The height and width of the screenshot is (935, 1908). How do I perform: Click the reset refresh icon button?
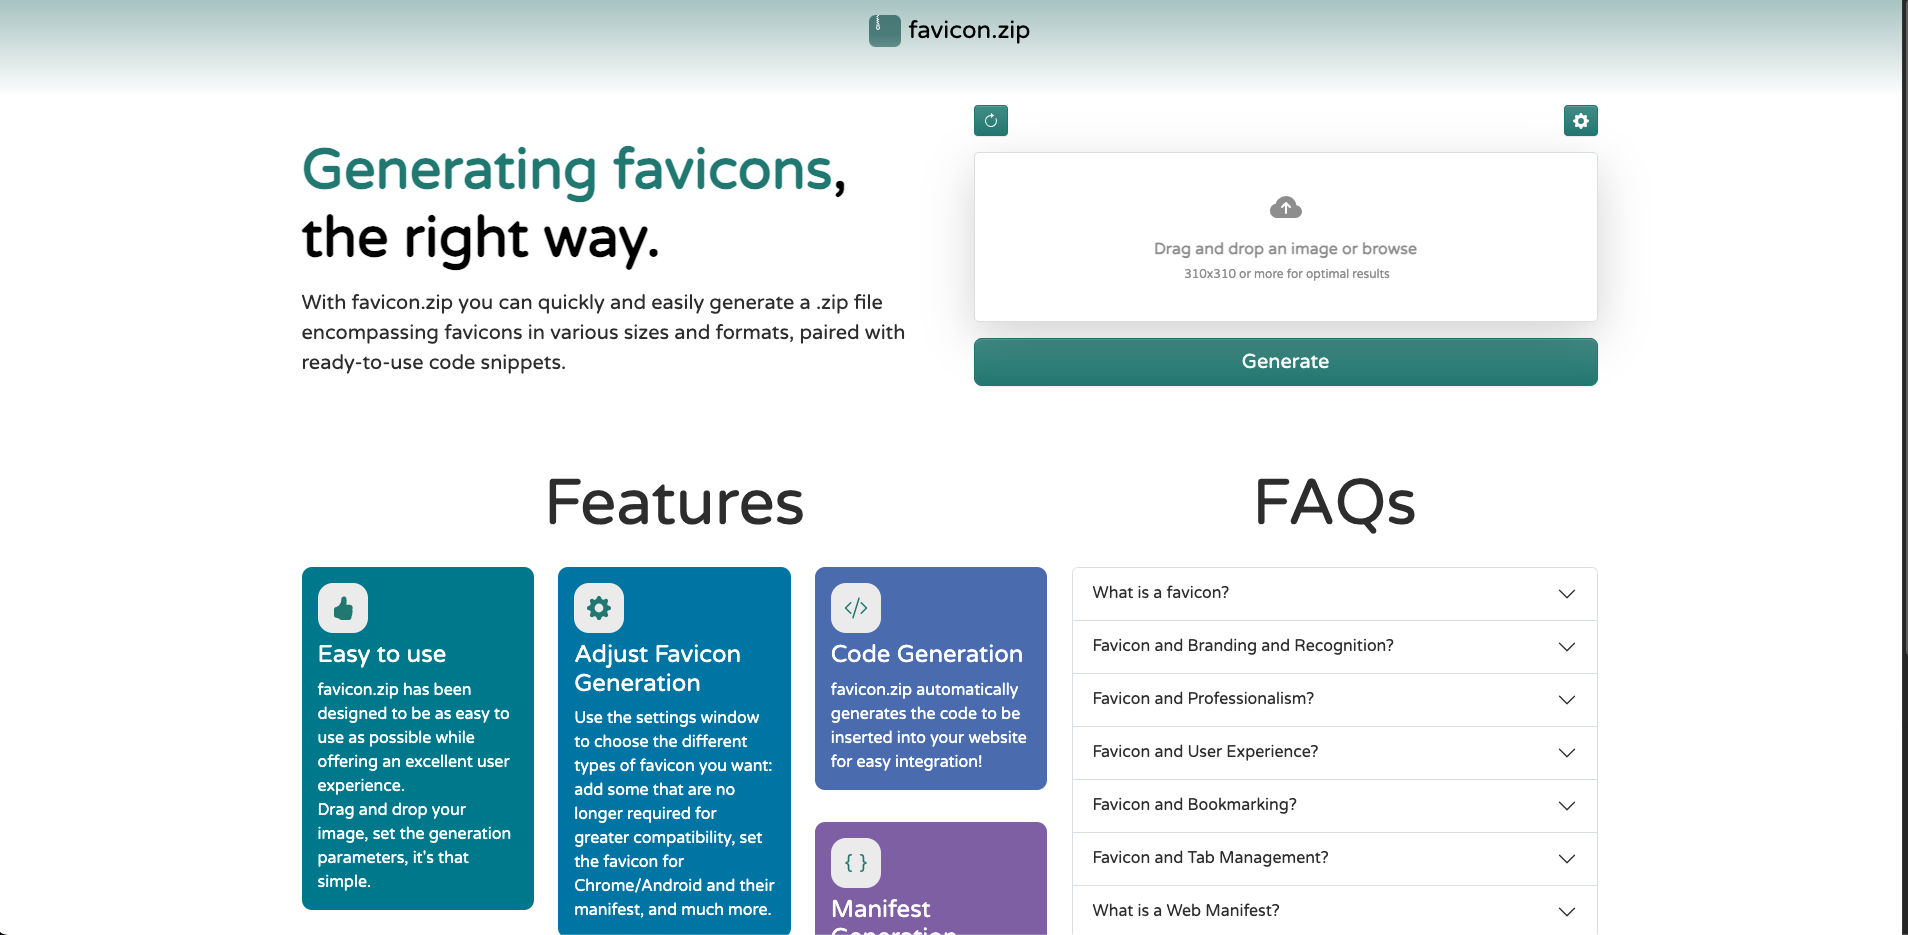click(990, 121)
